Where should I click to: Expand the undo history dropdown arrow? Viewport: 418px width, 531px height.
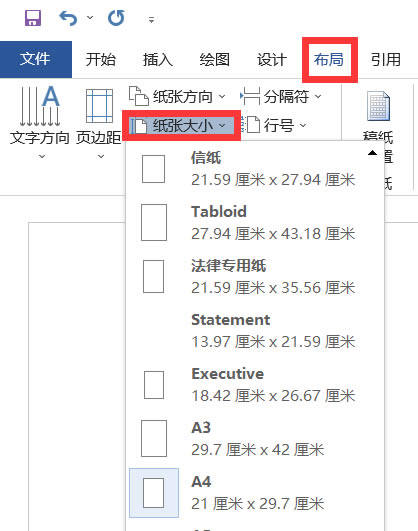(90, 17)
